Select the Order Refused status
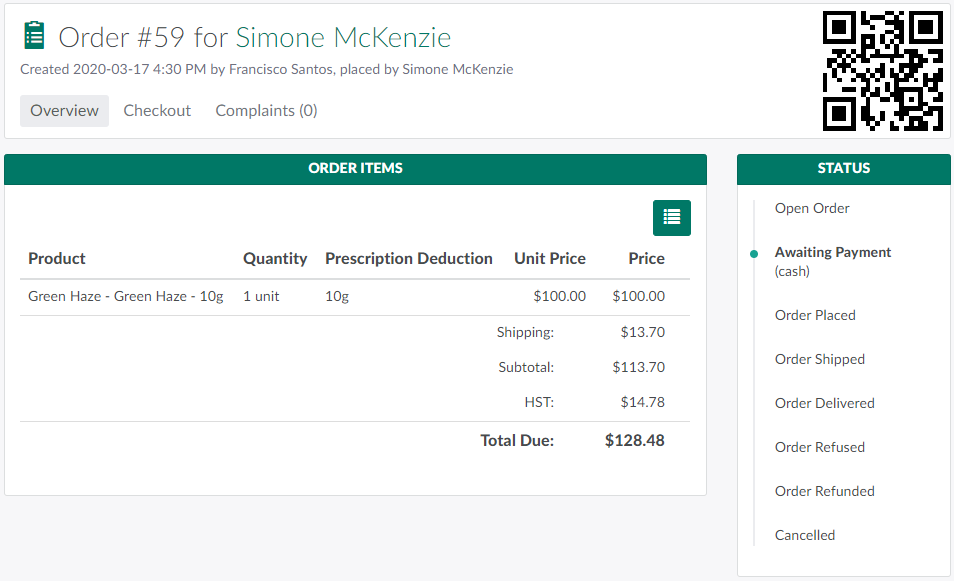The height and width of the screenshot is (581, 954). (x=819, y=447)
